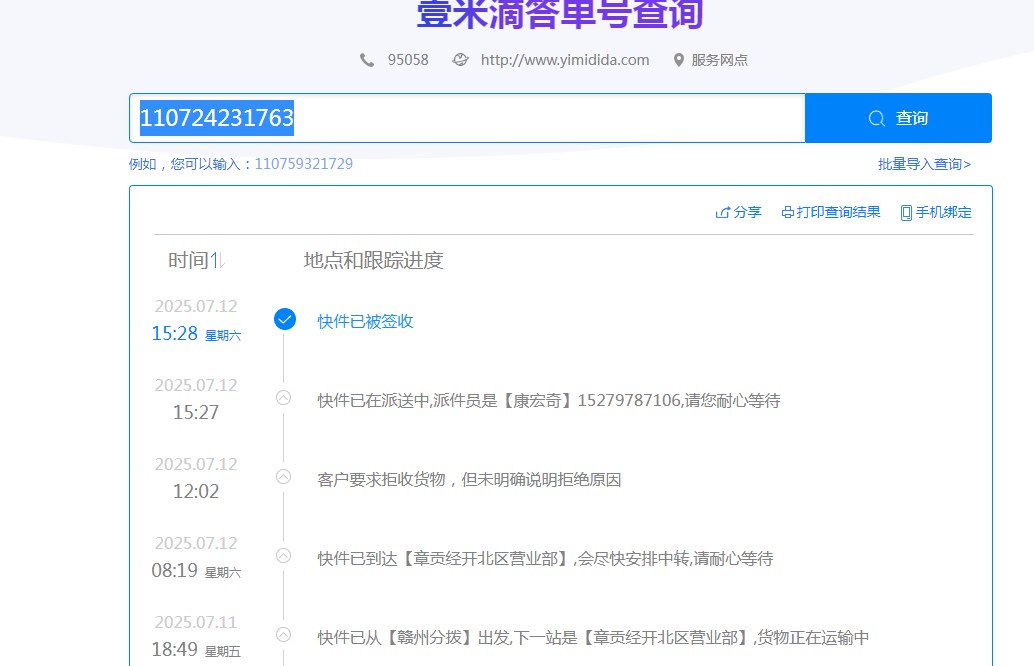Click the 18:49 星期五 timestamp
This screenshot has width=1034, height=666.
[x=197, y=650]
